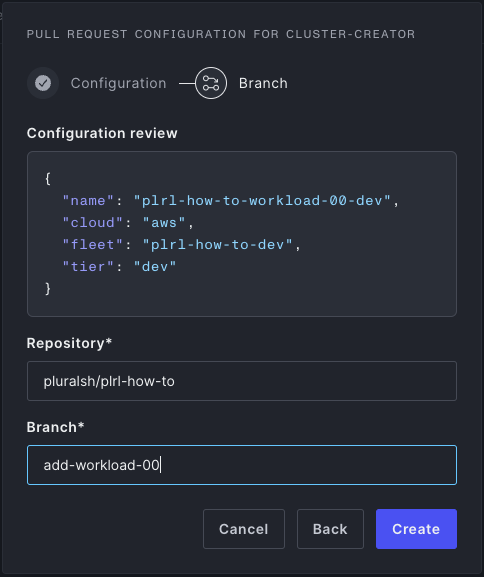Click the "dev" tier value
484x577 pixels.
(155, 267)
